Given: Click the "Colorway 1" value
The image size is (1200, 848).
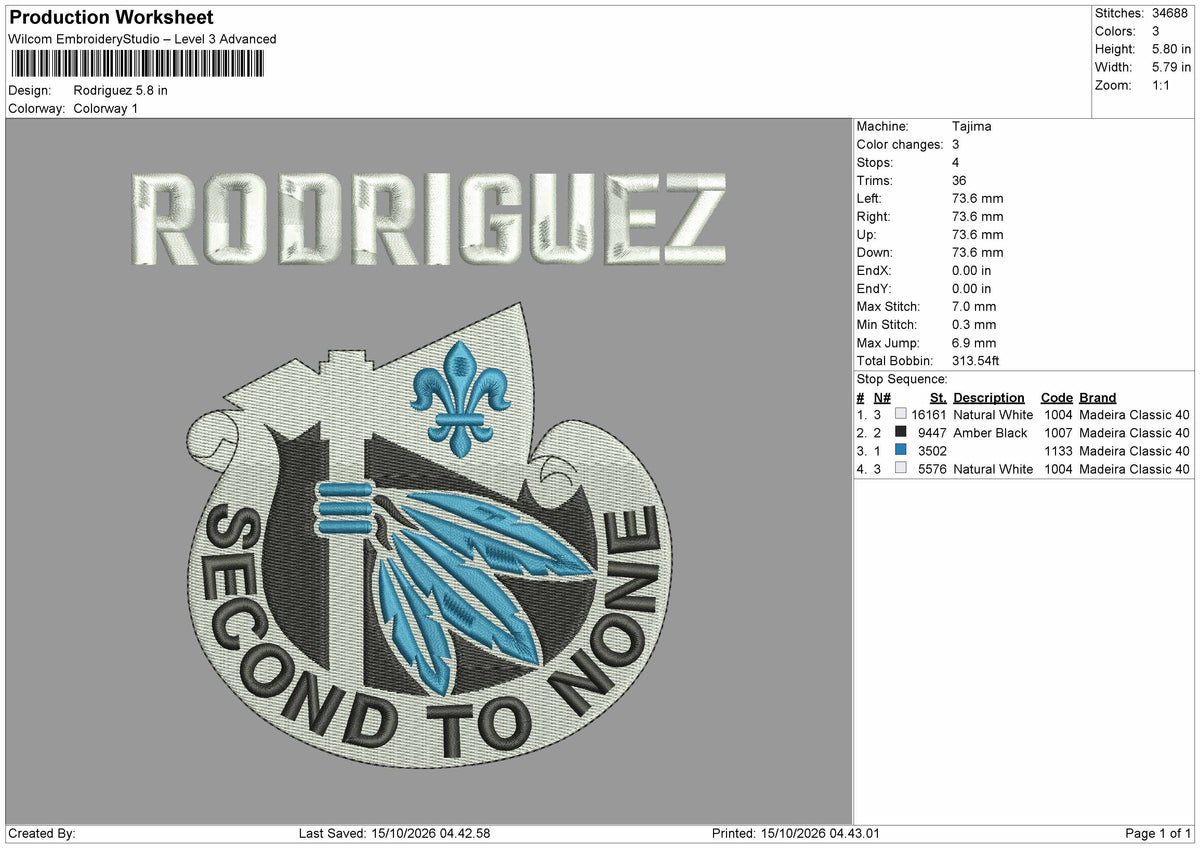Looking at the screenshot, I should (106, 108).
